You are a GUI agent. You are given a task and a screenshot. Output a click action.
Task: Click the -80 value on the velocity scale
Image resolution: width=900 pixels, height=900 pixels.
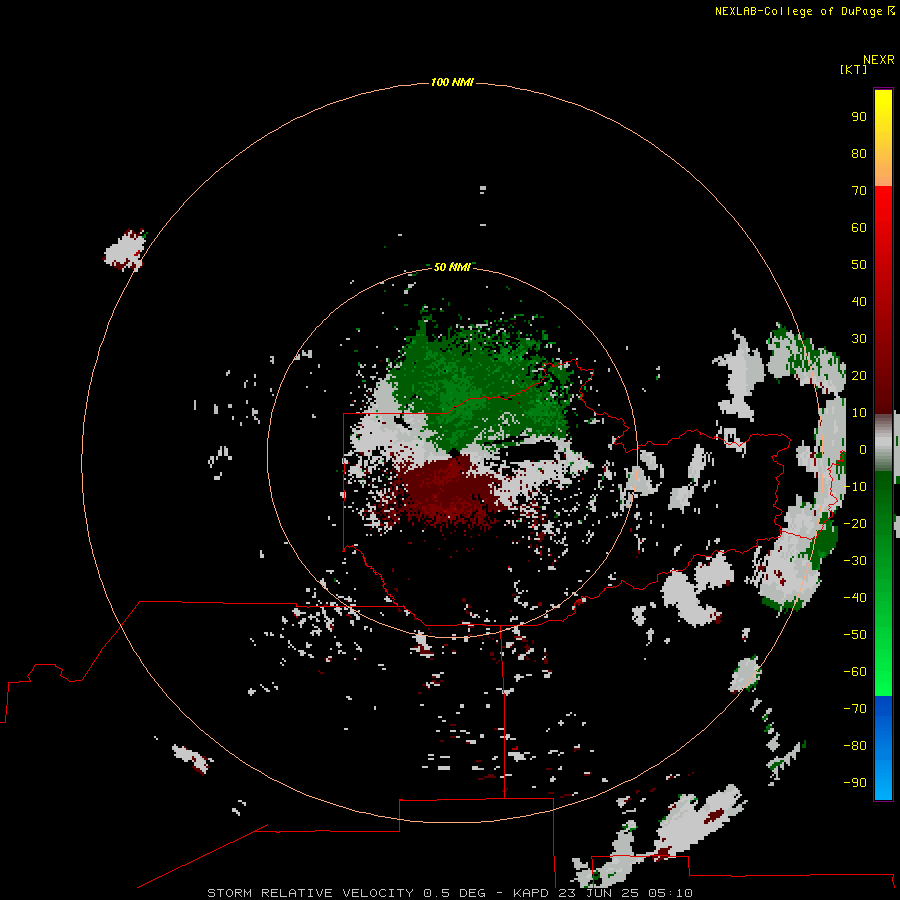coord(855,746)
